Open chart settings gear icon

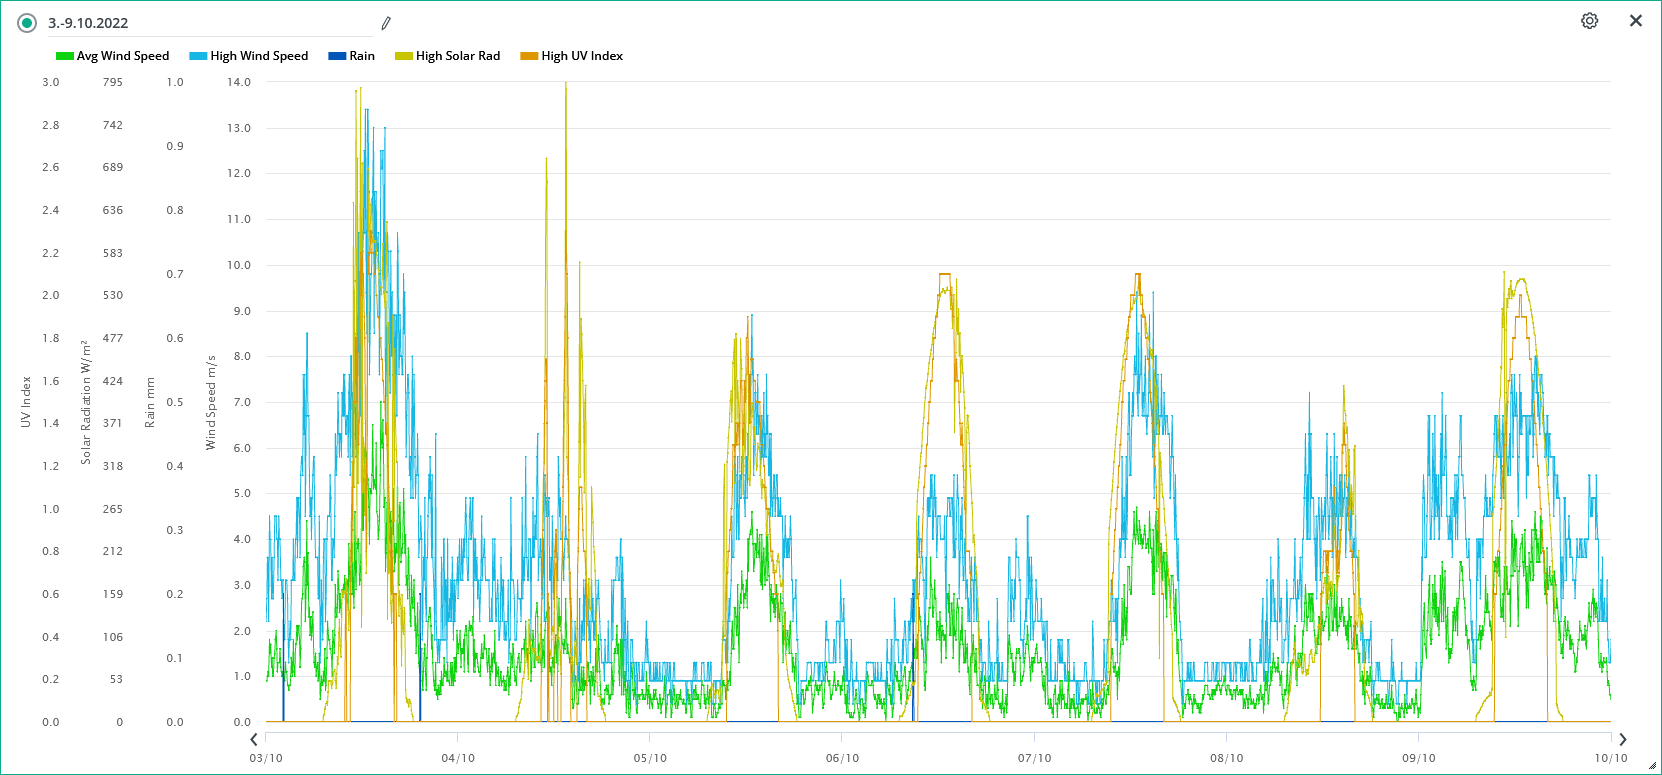tap(1589, 21)
